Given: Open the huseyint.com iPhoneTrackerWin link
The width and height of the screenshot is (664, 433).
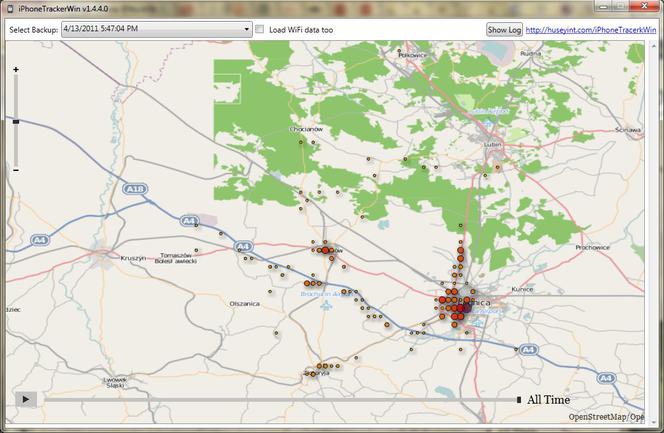Looking at the screenshot, I should 591,30.
